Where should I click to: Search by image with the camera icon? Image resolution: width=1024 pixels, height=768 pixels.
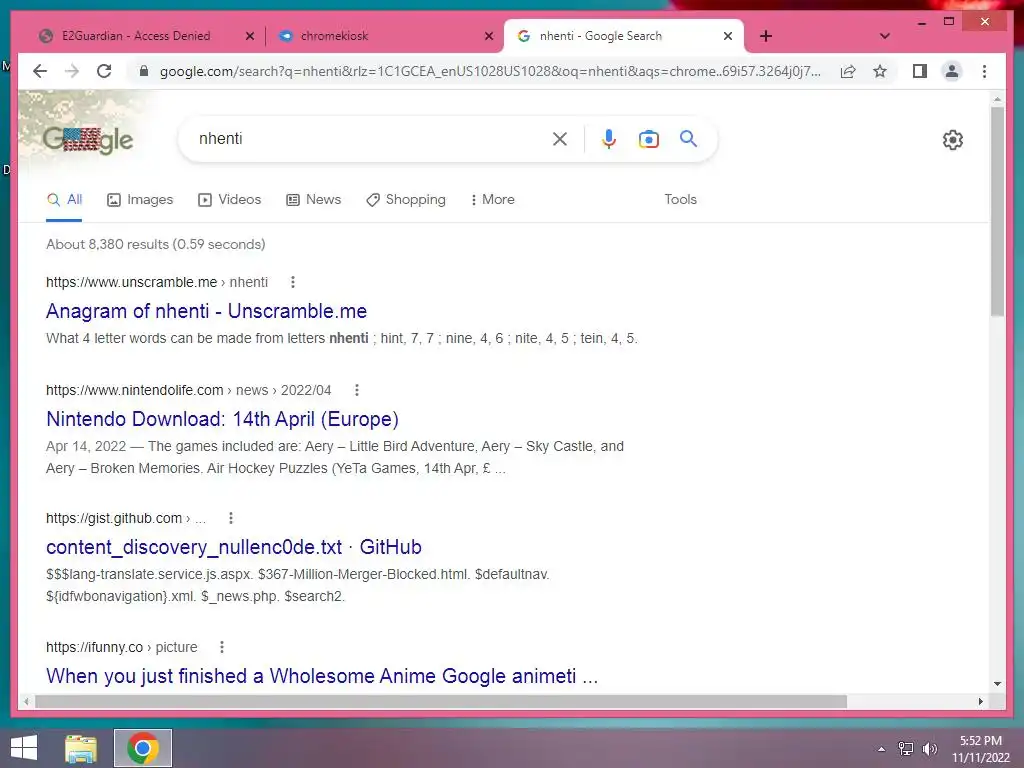648,139
